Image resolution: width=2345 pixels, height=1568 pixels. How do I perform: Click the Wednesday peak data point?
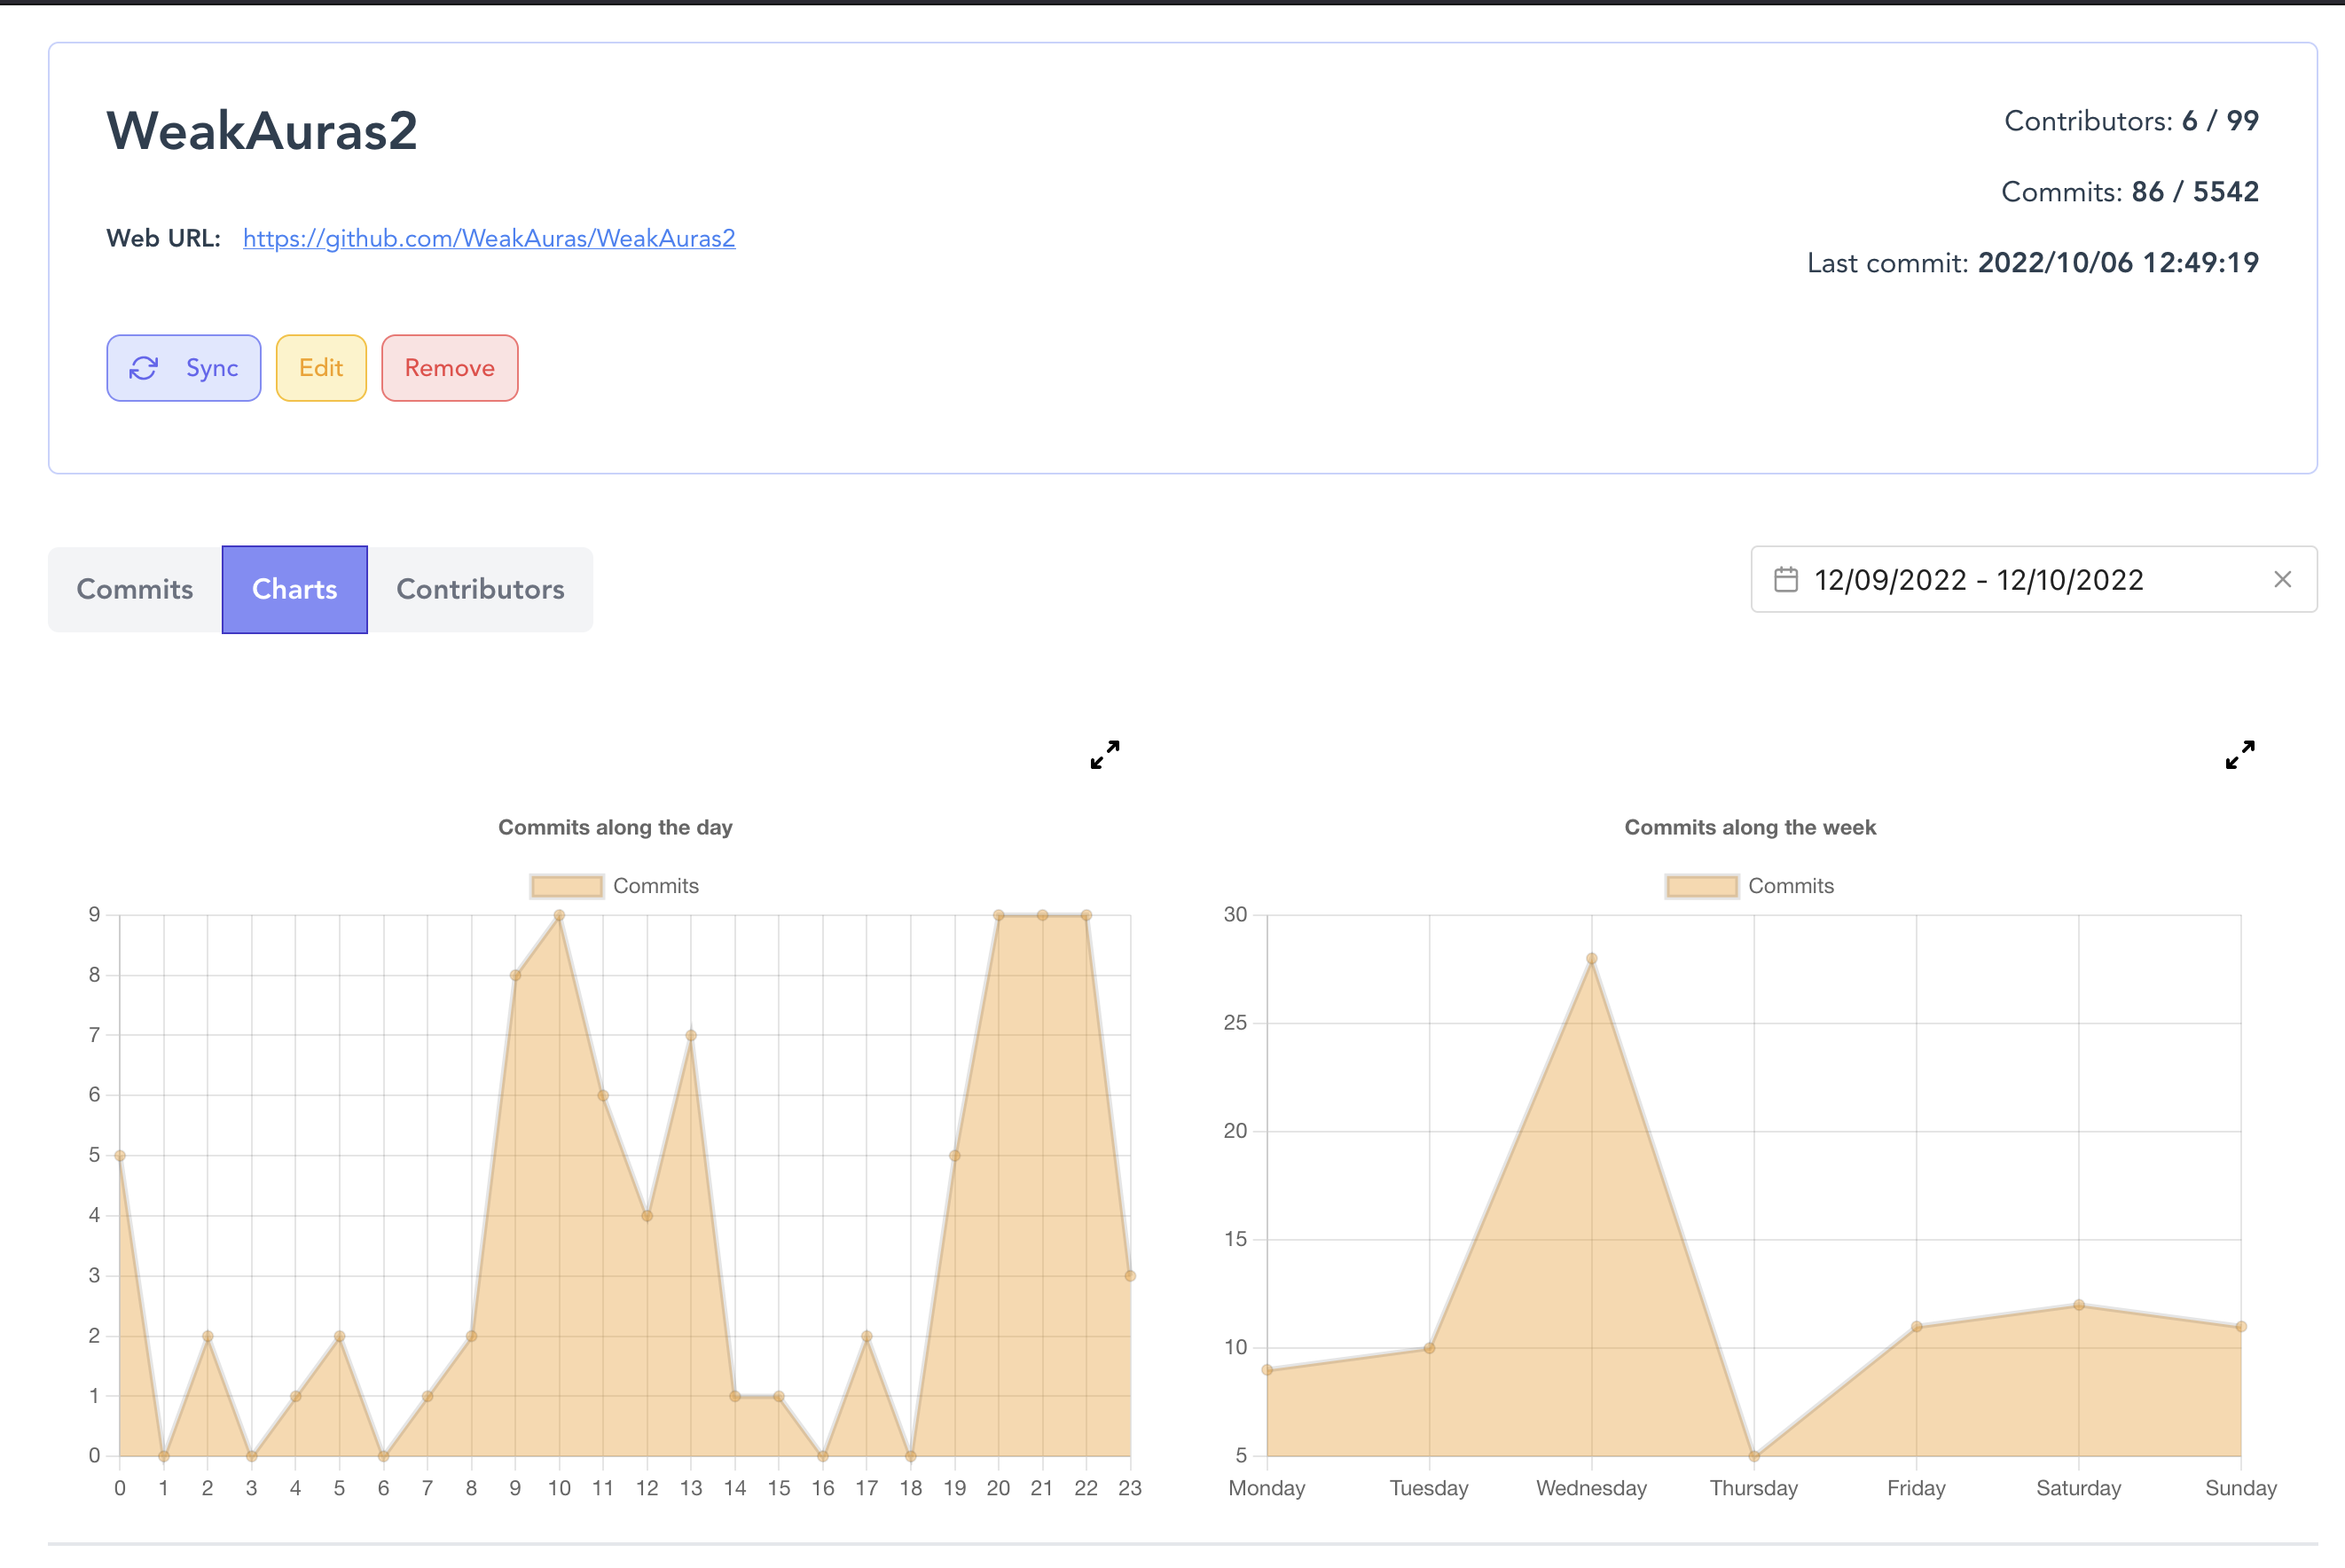pyautogui.click(x=1591, y=959)
